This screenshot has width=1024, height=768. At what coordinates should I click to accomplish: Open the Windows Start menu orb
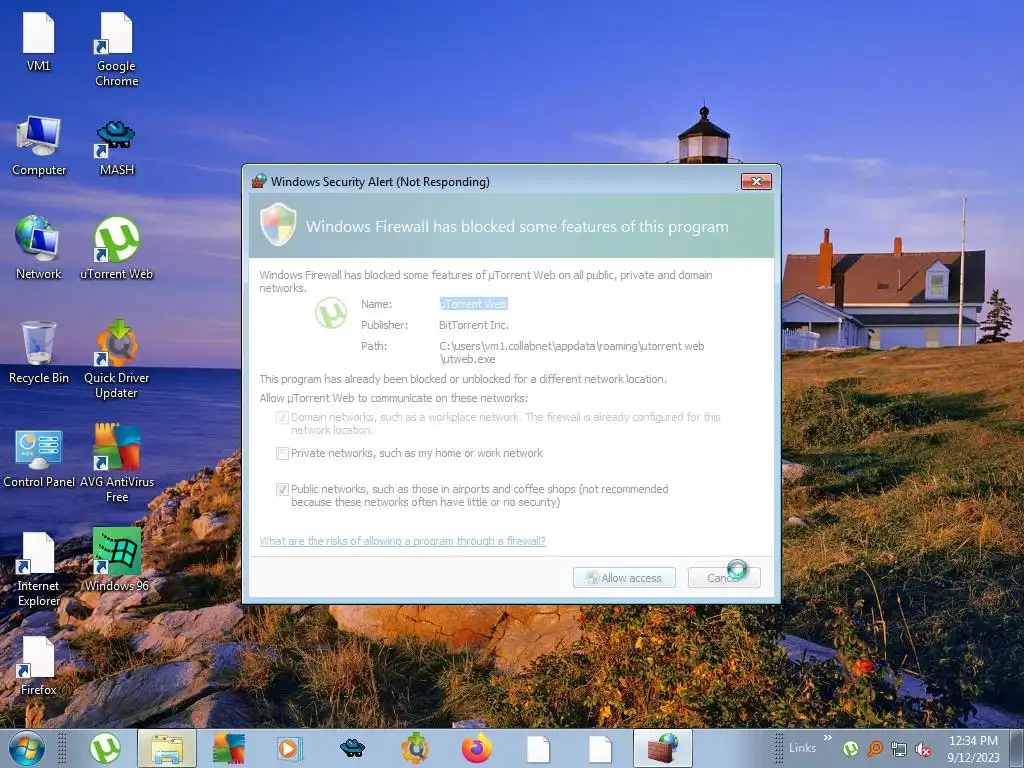pos(27,748)
